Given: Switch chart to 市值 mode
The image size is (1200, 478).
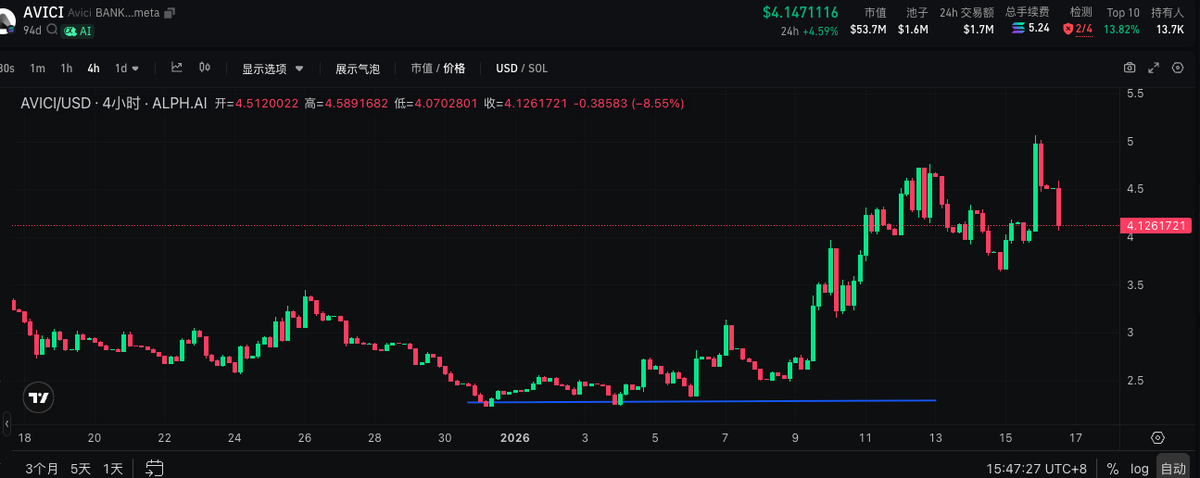Looking at the screenshot, I should (x=421, y=69).
